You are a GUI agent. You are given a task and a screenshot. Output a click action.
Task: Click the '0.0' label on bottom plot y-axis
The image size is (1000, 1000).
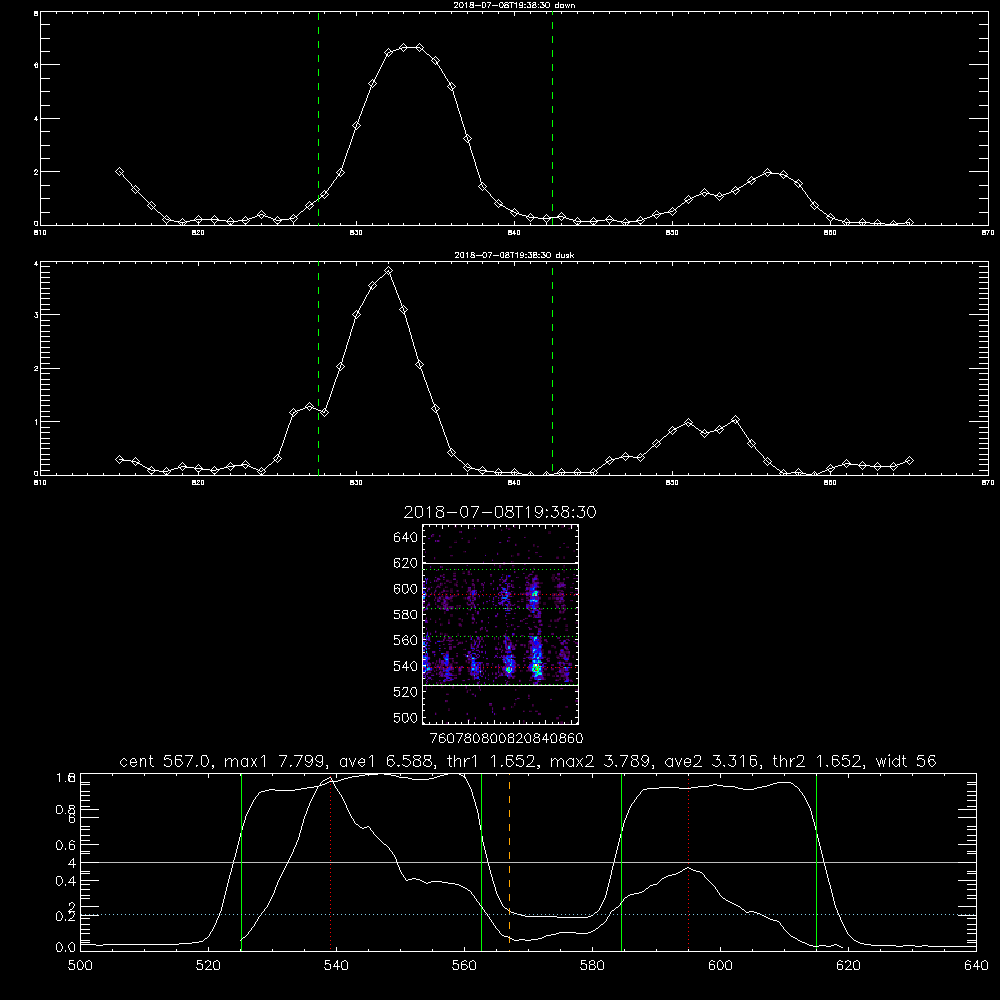(x=66, y=948)
